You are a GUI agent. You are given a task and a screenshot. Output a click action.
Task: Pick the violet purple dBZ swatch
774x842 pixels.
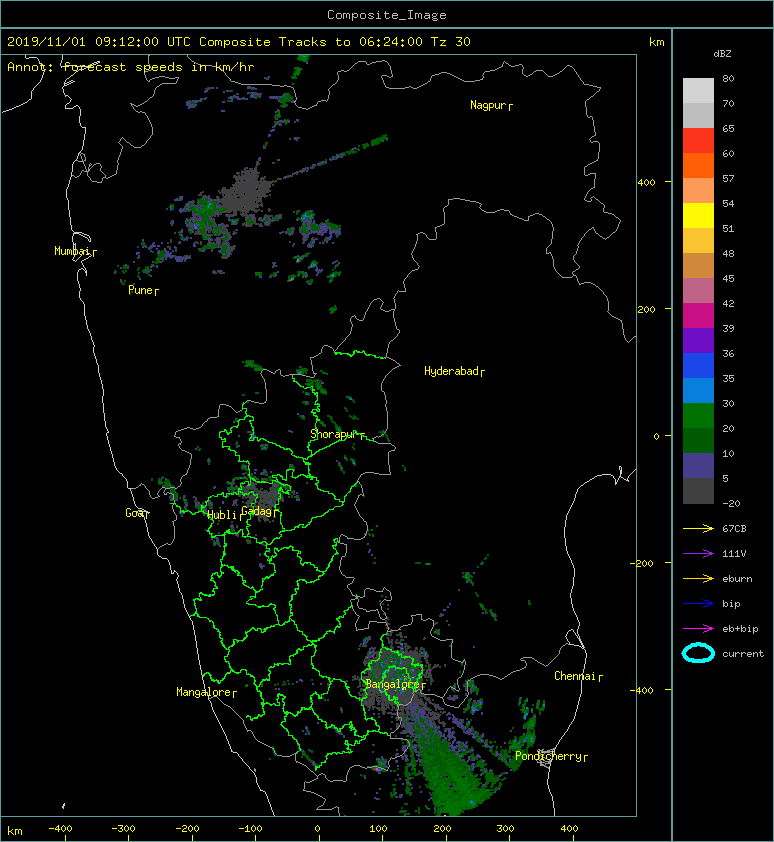(x=698, y=340)
